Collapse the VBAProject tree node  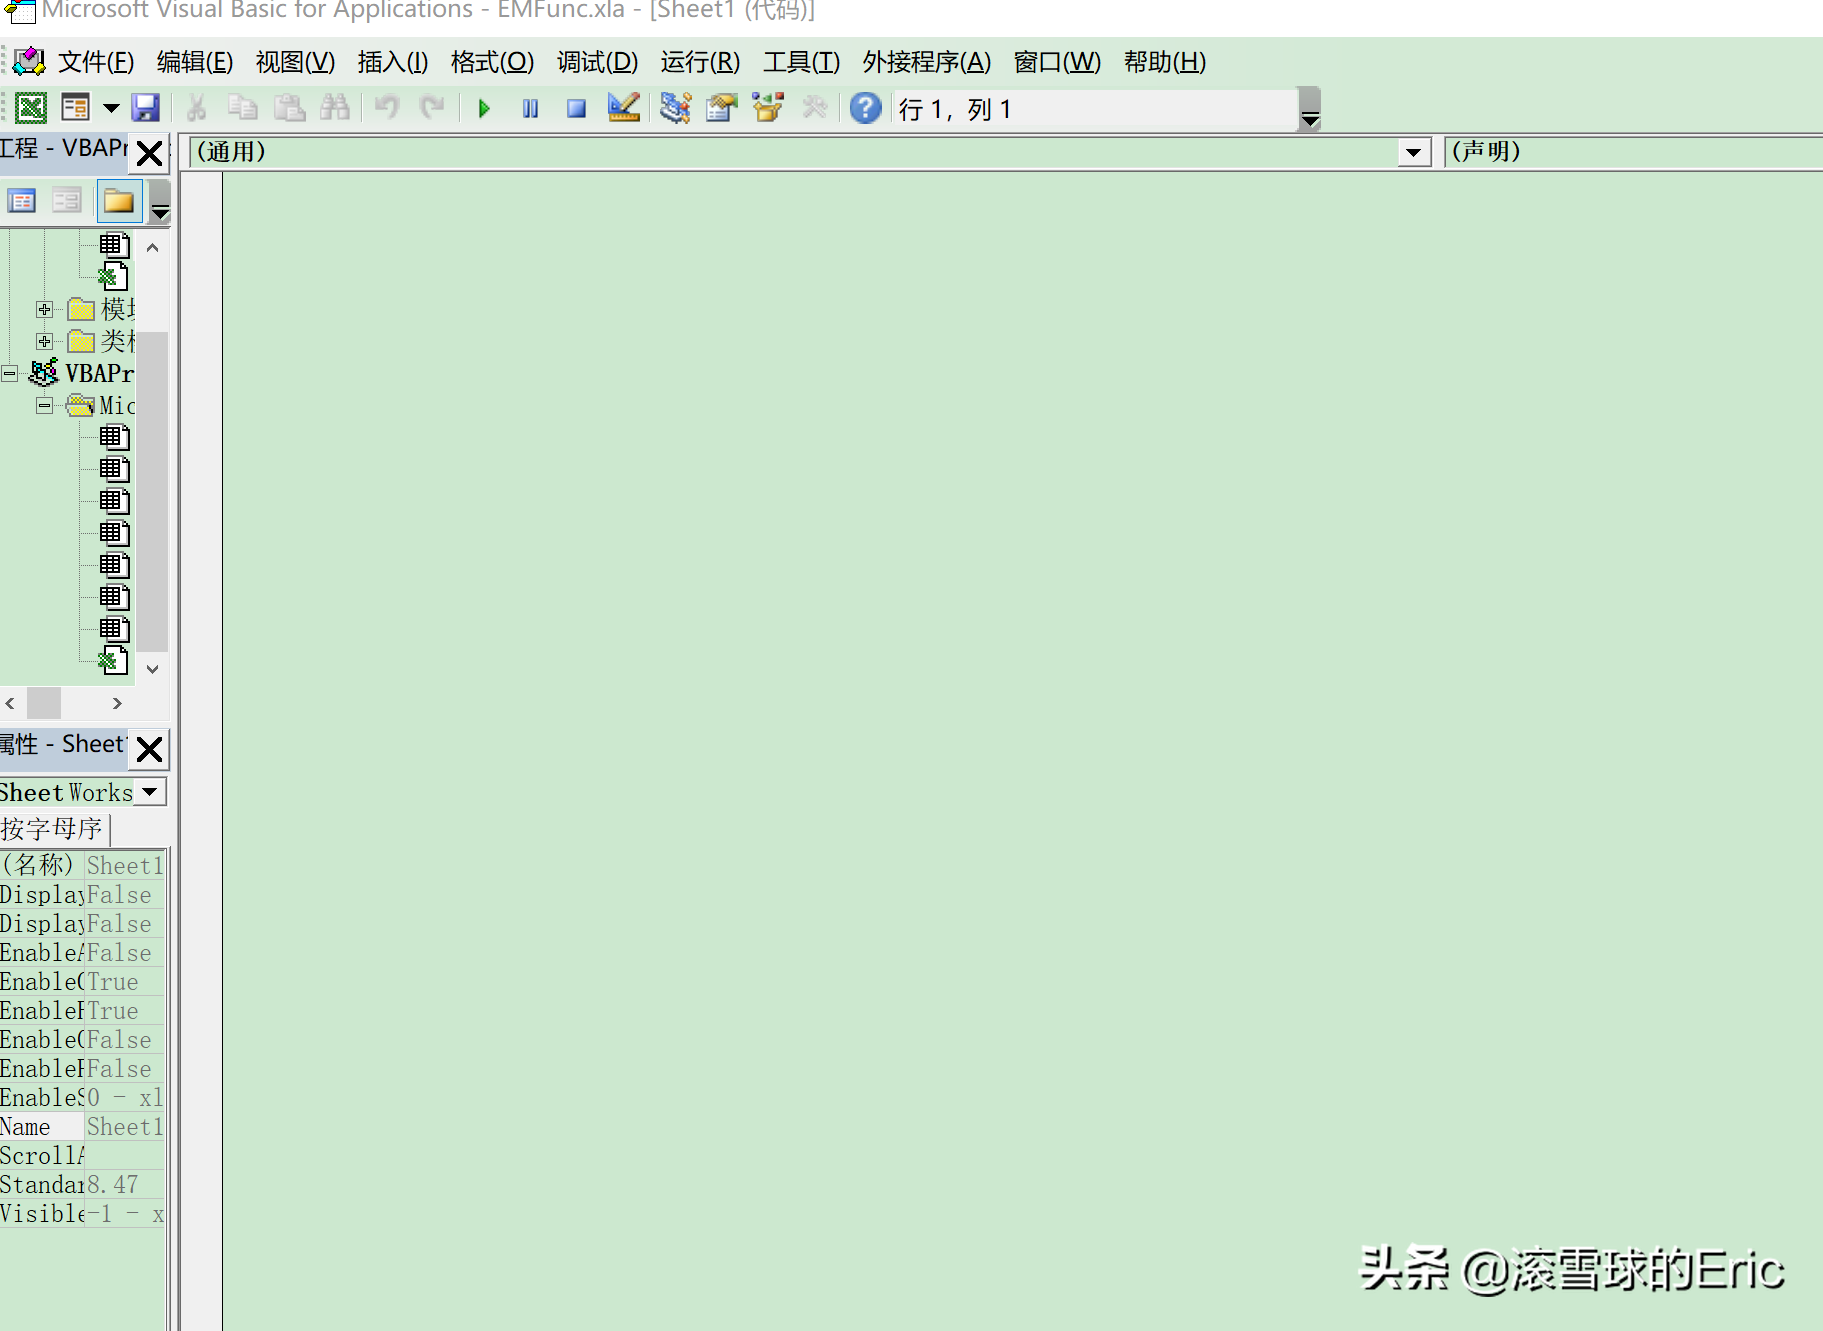(x=10, y=373)
